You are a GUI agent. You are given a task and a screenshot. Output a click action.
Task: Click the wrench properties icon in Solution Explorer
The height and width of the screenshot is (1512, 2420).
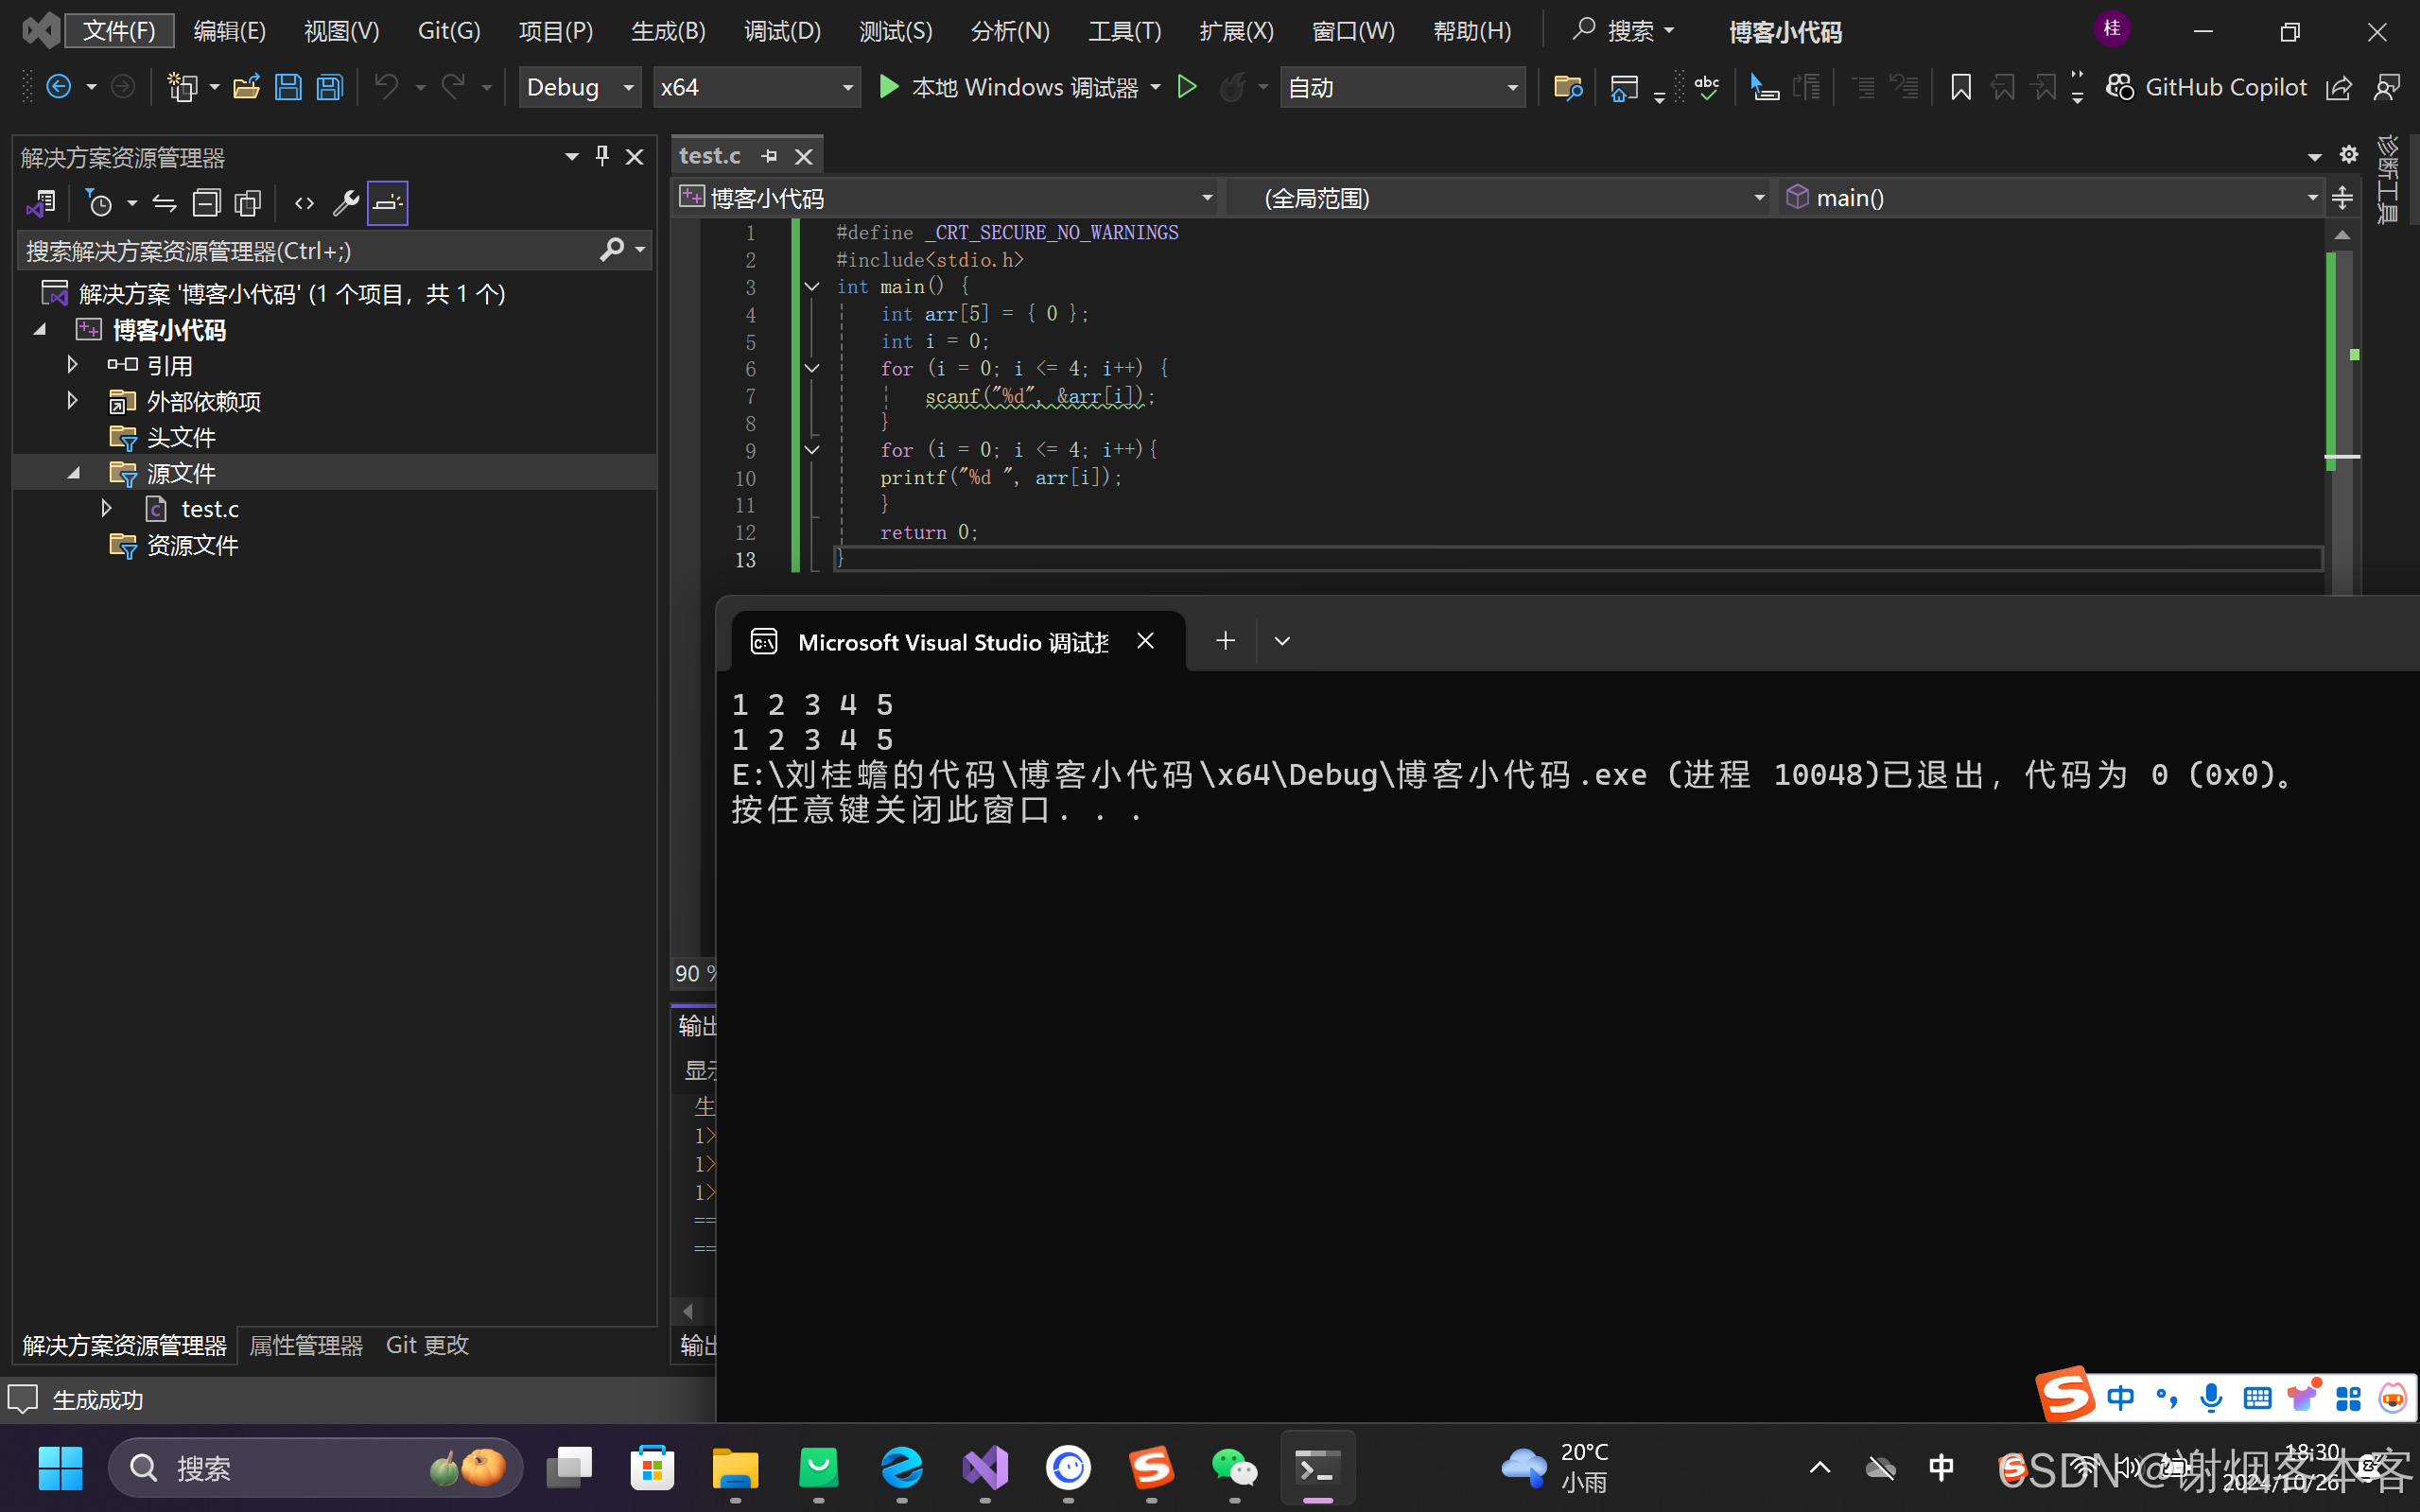tap(345, 204)
